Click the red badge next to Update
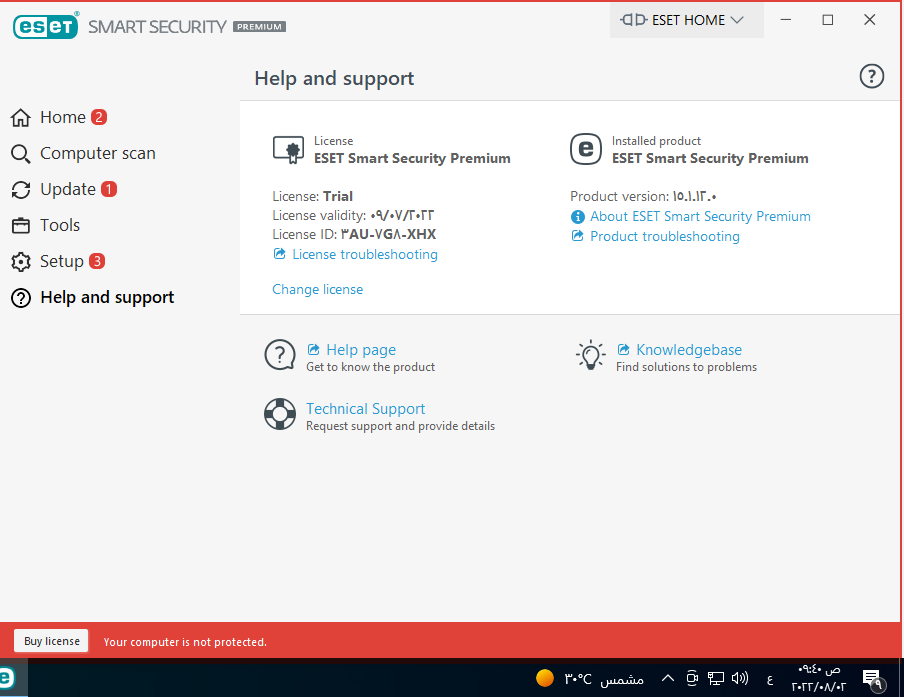The image size is (904, 697). coord(109,189)
